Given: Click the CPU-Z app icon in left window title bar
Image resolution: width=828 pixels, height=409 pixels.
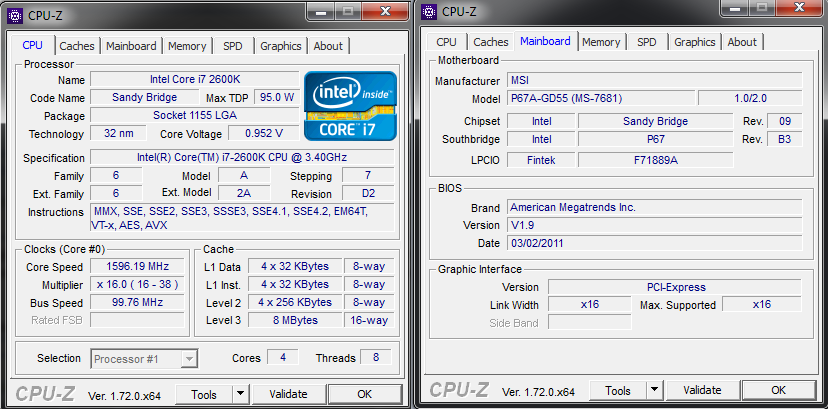Looking at the screenshot, I should (15, 15).
